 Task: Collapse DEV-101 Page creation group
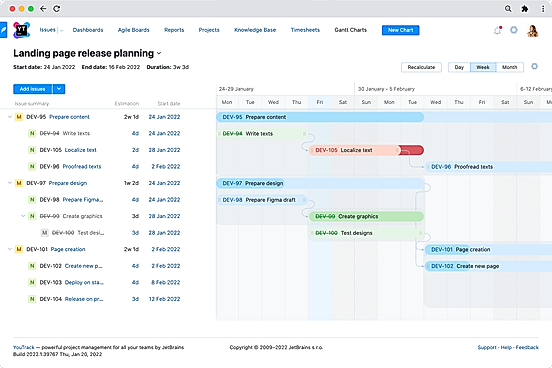pyautogui.click(x=10, y=249)
